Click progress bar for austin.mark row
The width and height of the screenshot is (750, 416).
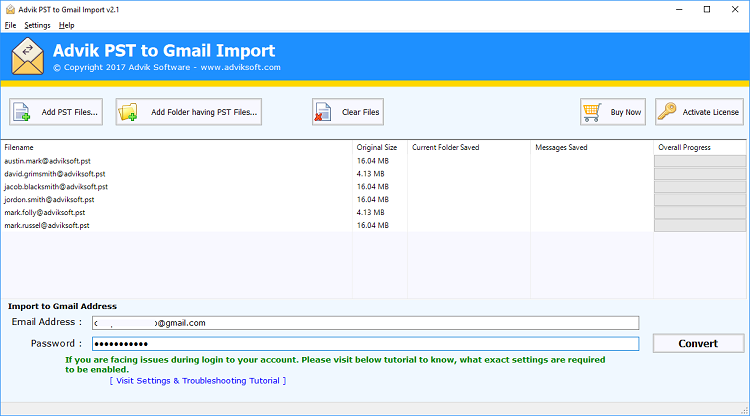coord(700,161)
